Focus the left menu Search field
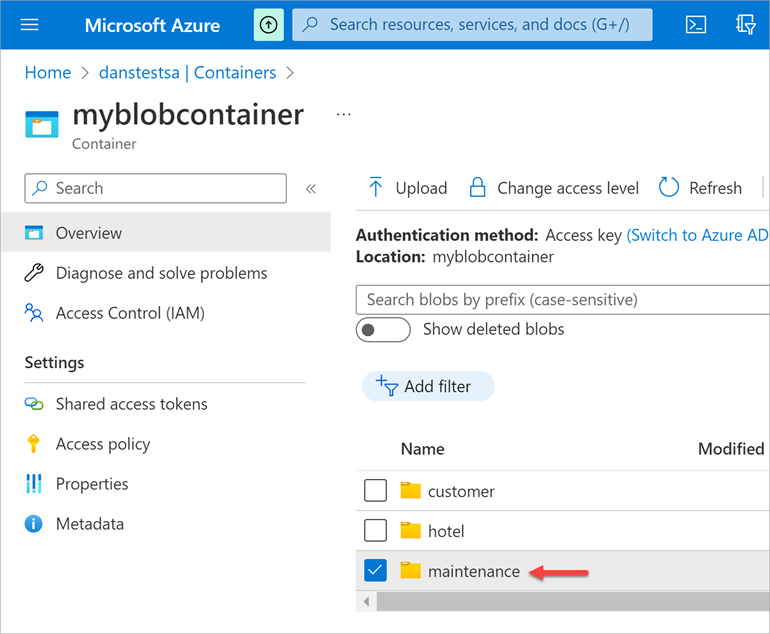Viewport: 770px width, 634px height. point(156,188)
